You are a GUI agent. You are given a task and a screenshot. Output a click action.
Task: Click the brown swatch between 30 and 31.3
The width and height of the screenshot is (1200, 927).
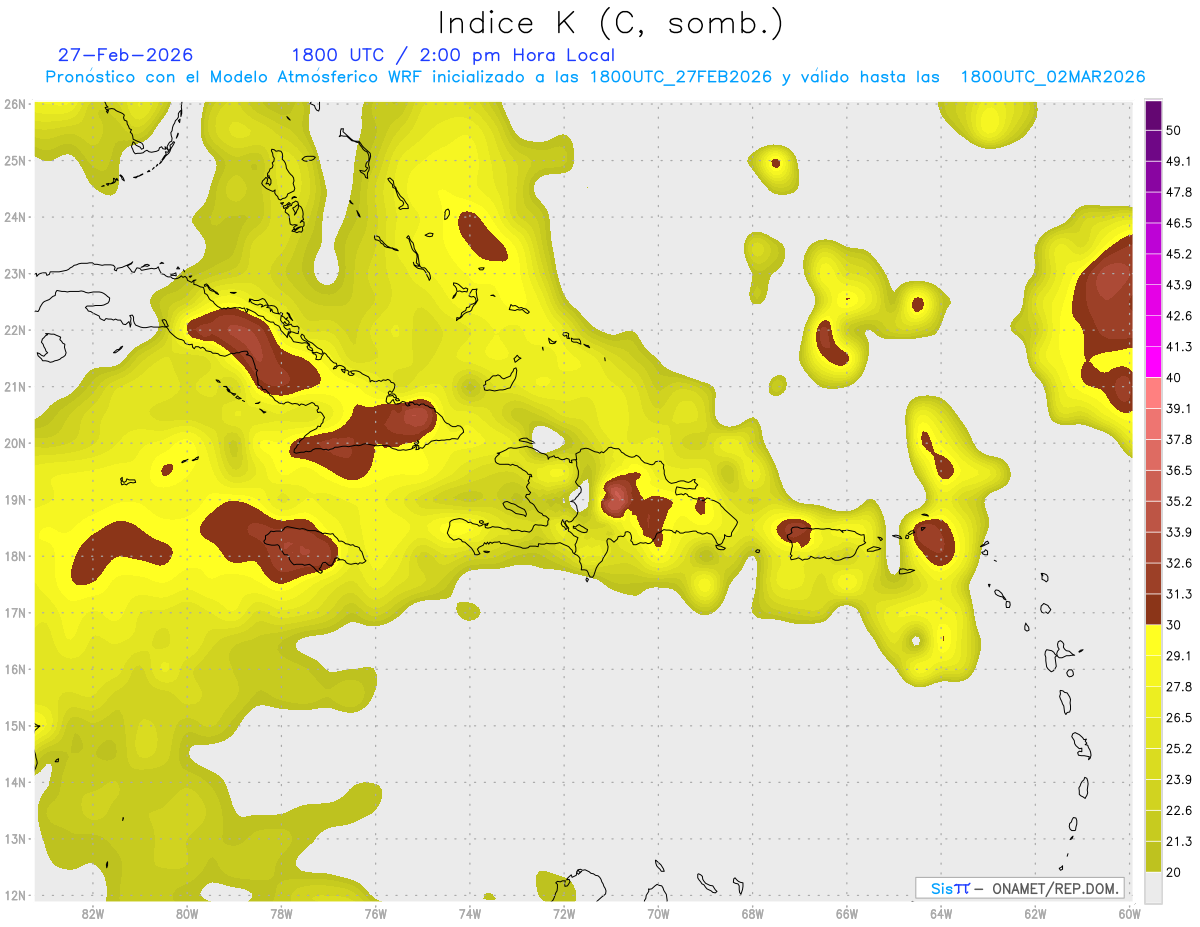[x=1153, y=609]
